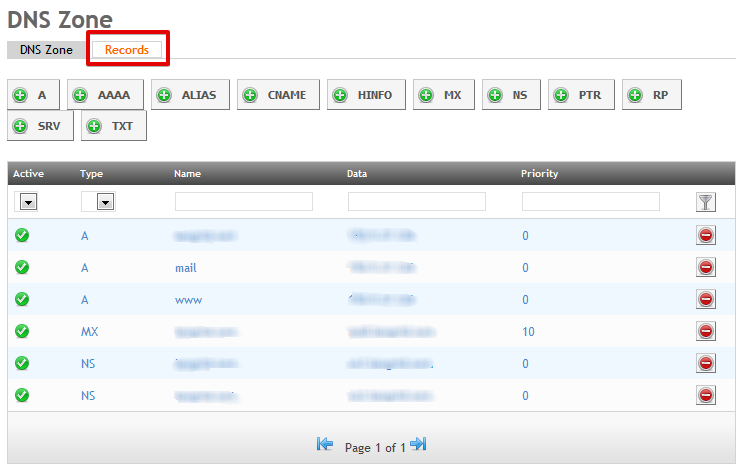The width and height of the screenshot is (745, 470).
Task: Sort by the Name column header
Action: 187,173
